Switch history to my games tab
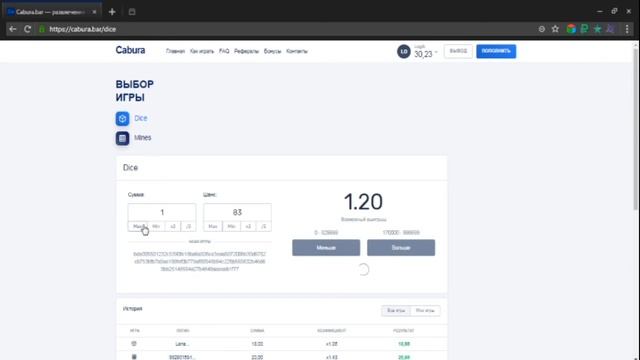Screen dimensions: 640x360 click(425, 311)
